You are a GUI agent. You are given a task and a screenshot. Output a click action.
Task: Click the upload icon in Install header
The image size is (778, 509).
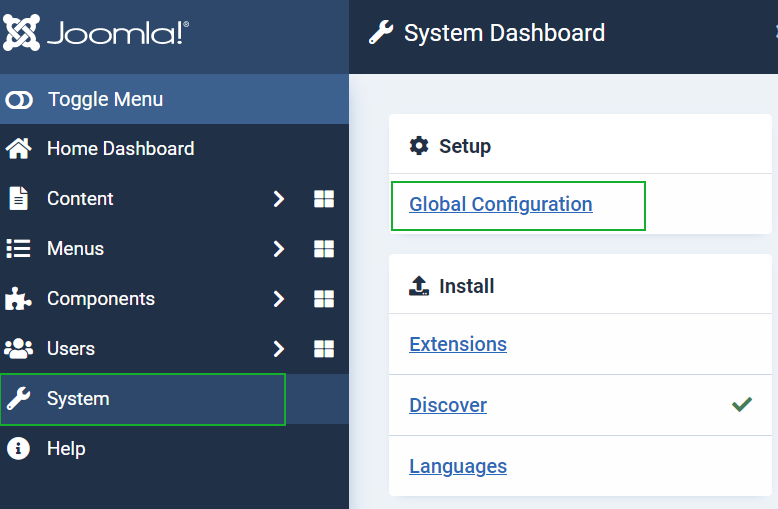pos(419,286)
